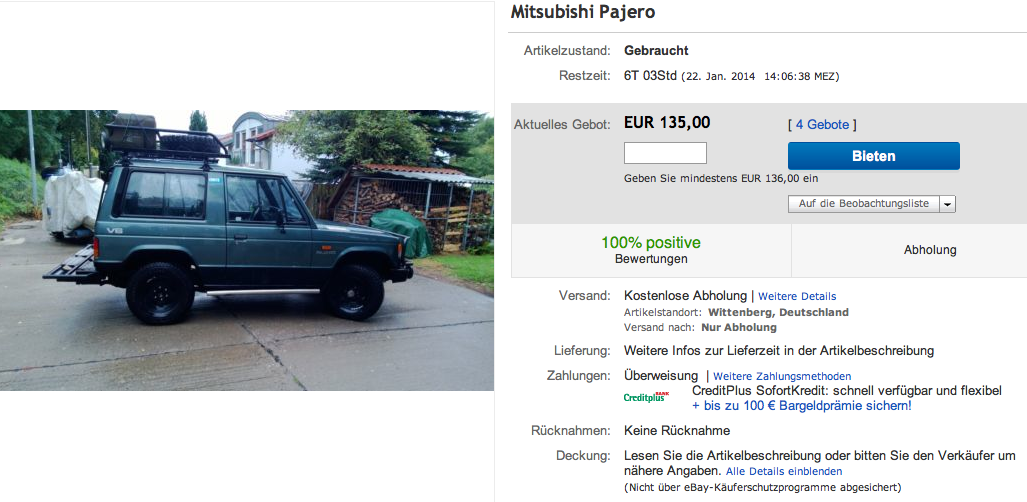Screen dimensions: 1027x502
Task: Click the Wittenberg, Deutschland location text
Action: 778,312
